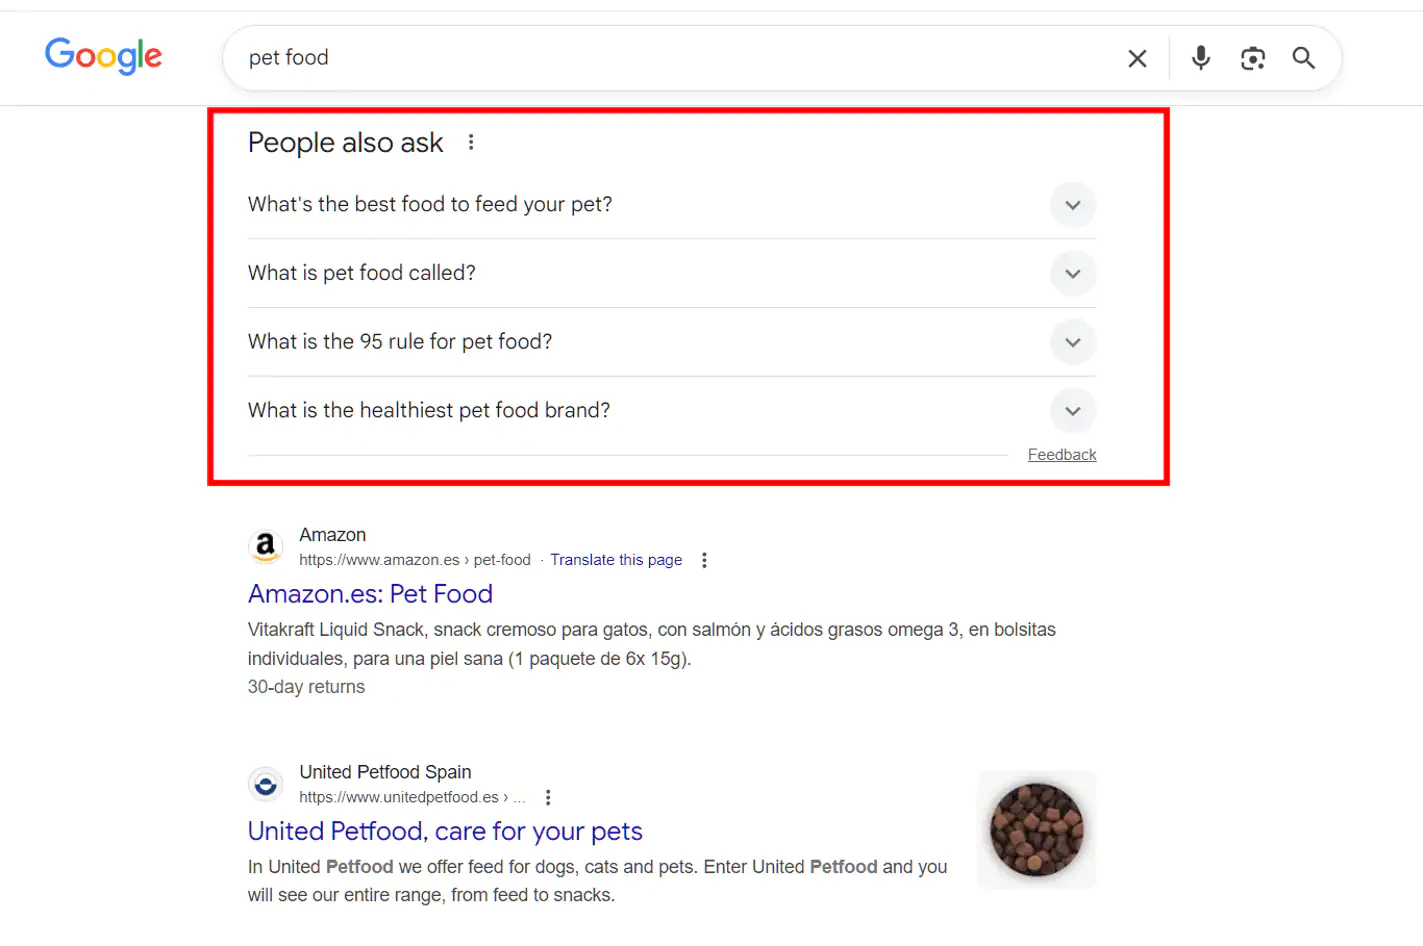This screenshot has height=946, width=1423.
Task: Expand 'What is pet food called?'
Action: pos(1073,273)
